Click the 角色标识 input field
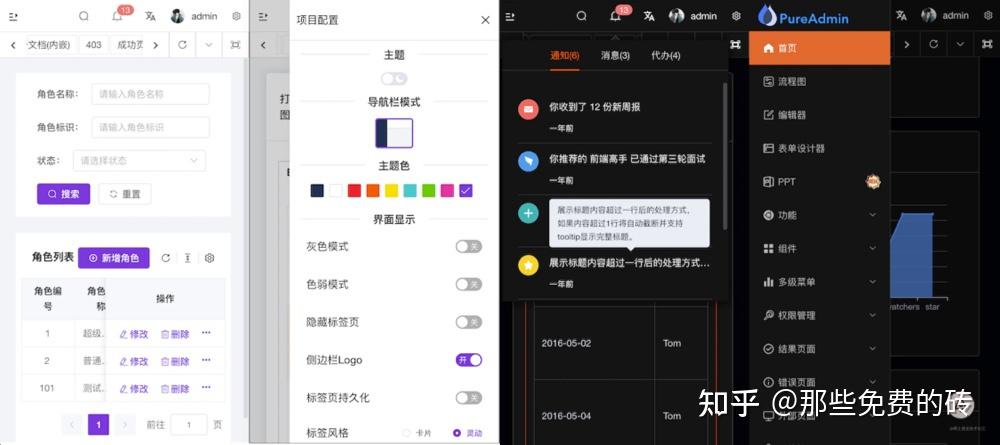This screenshot has width=1000, height=445. pos(151,128)
